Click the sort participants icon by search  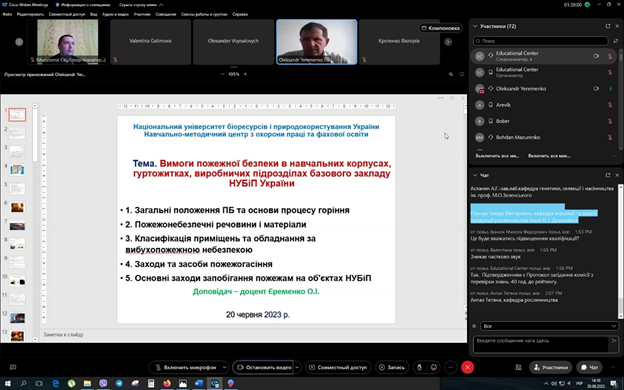tap(616, 41)
